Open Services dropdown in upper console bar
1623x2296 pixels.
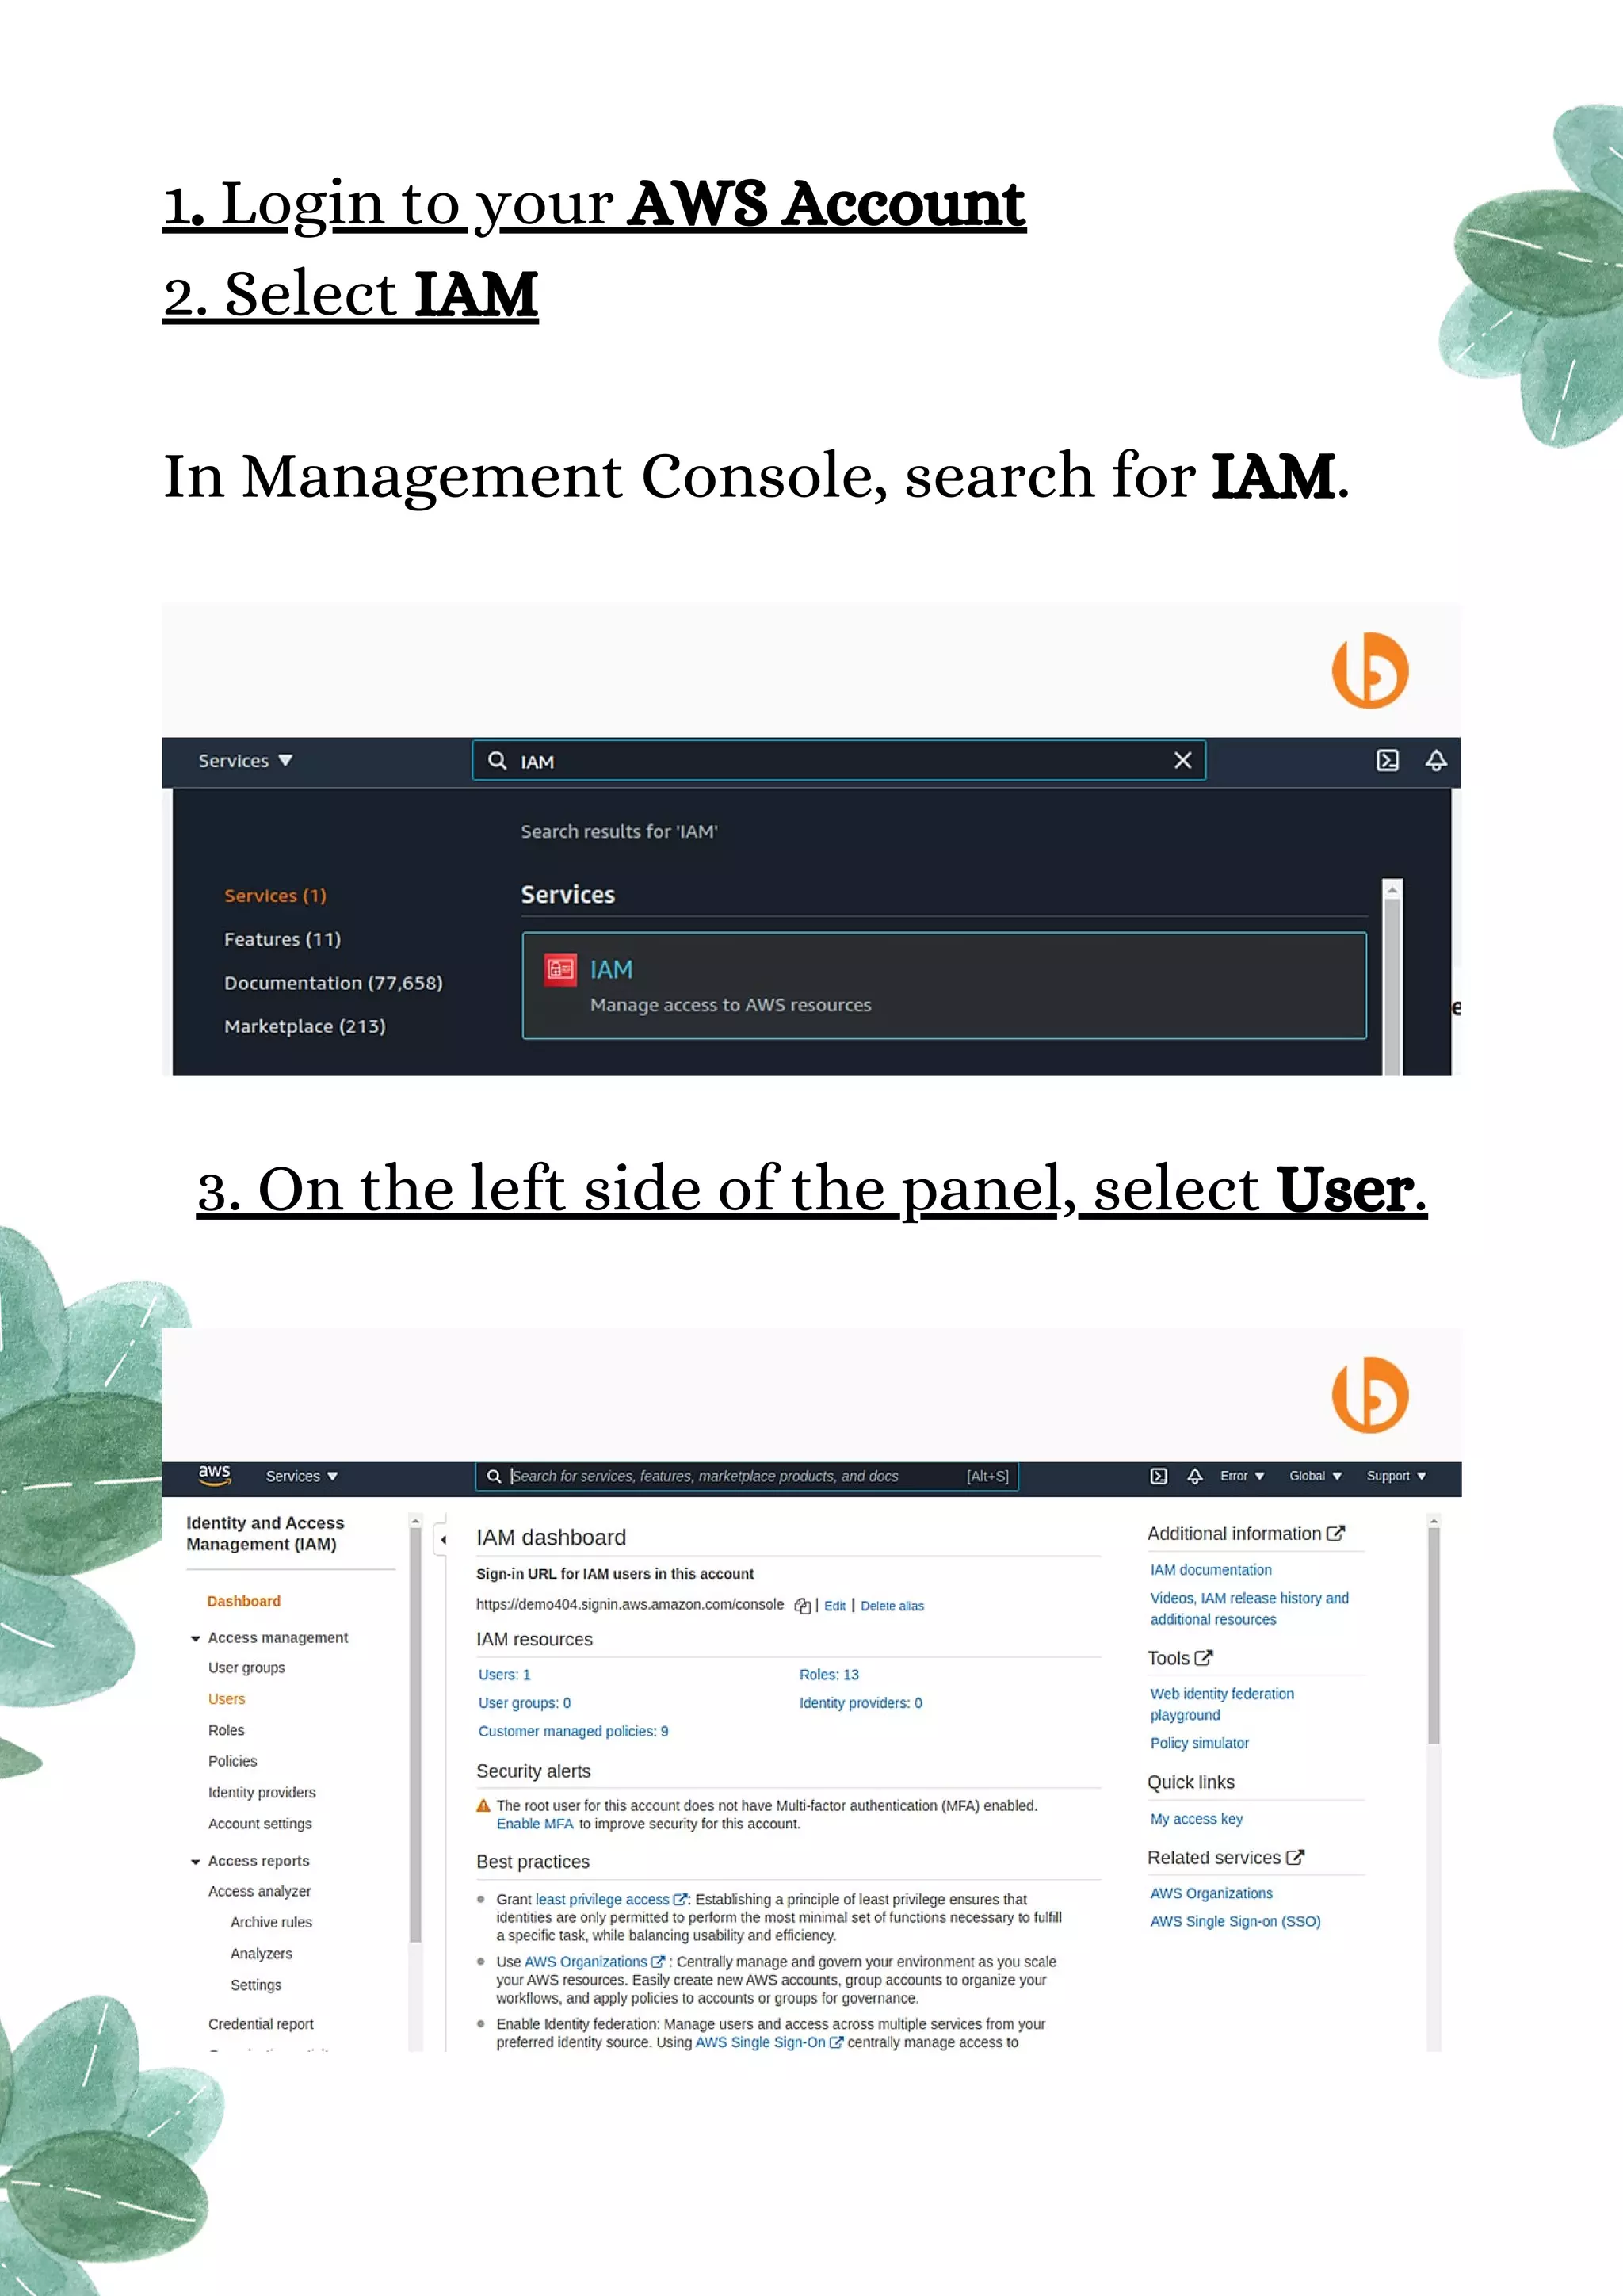(x=245, y=761)
